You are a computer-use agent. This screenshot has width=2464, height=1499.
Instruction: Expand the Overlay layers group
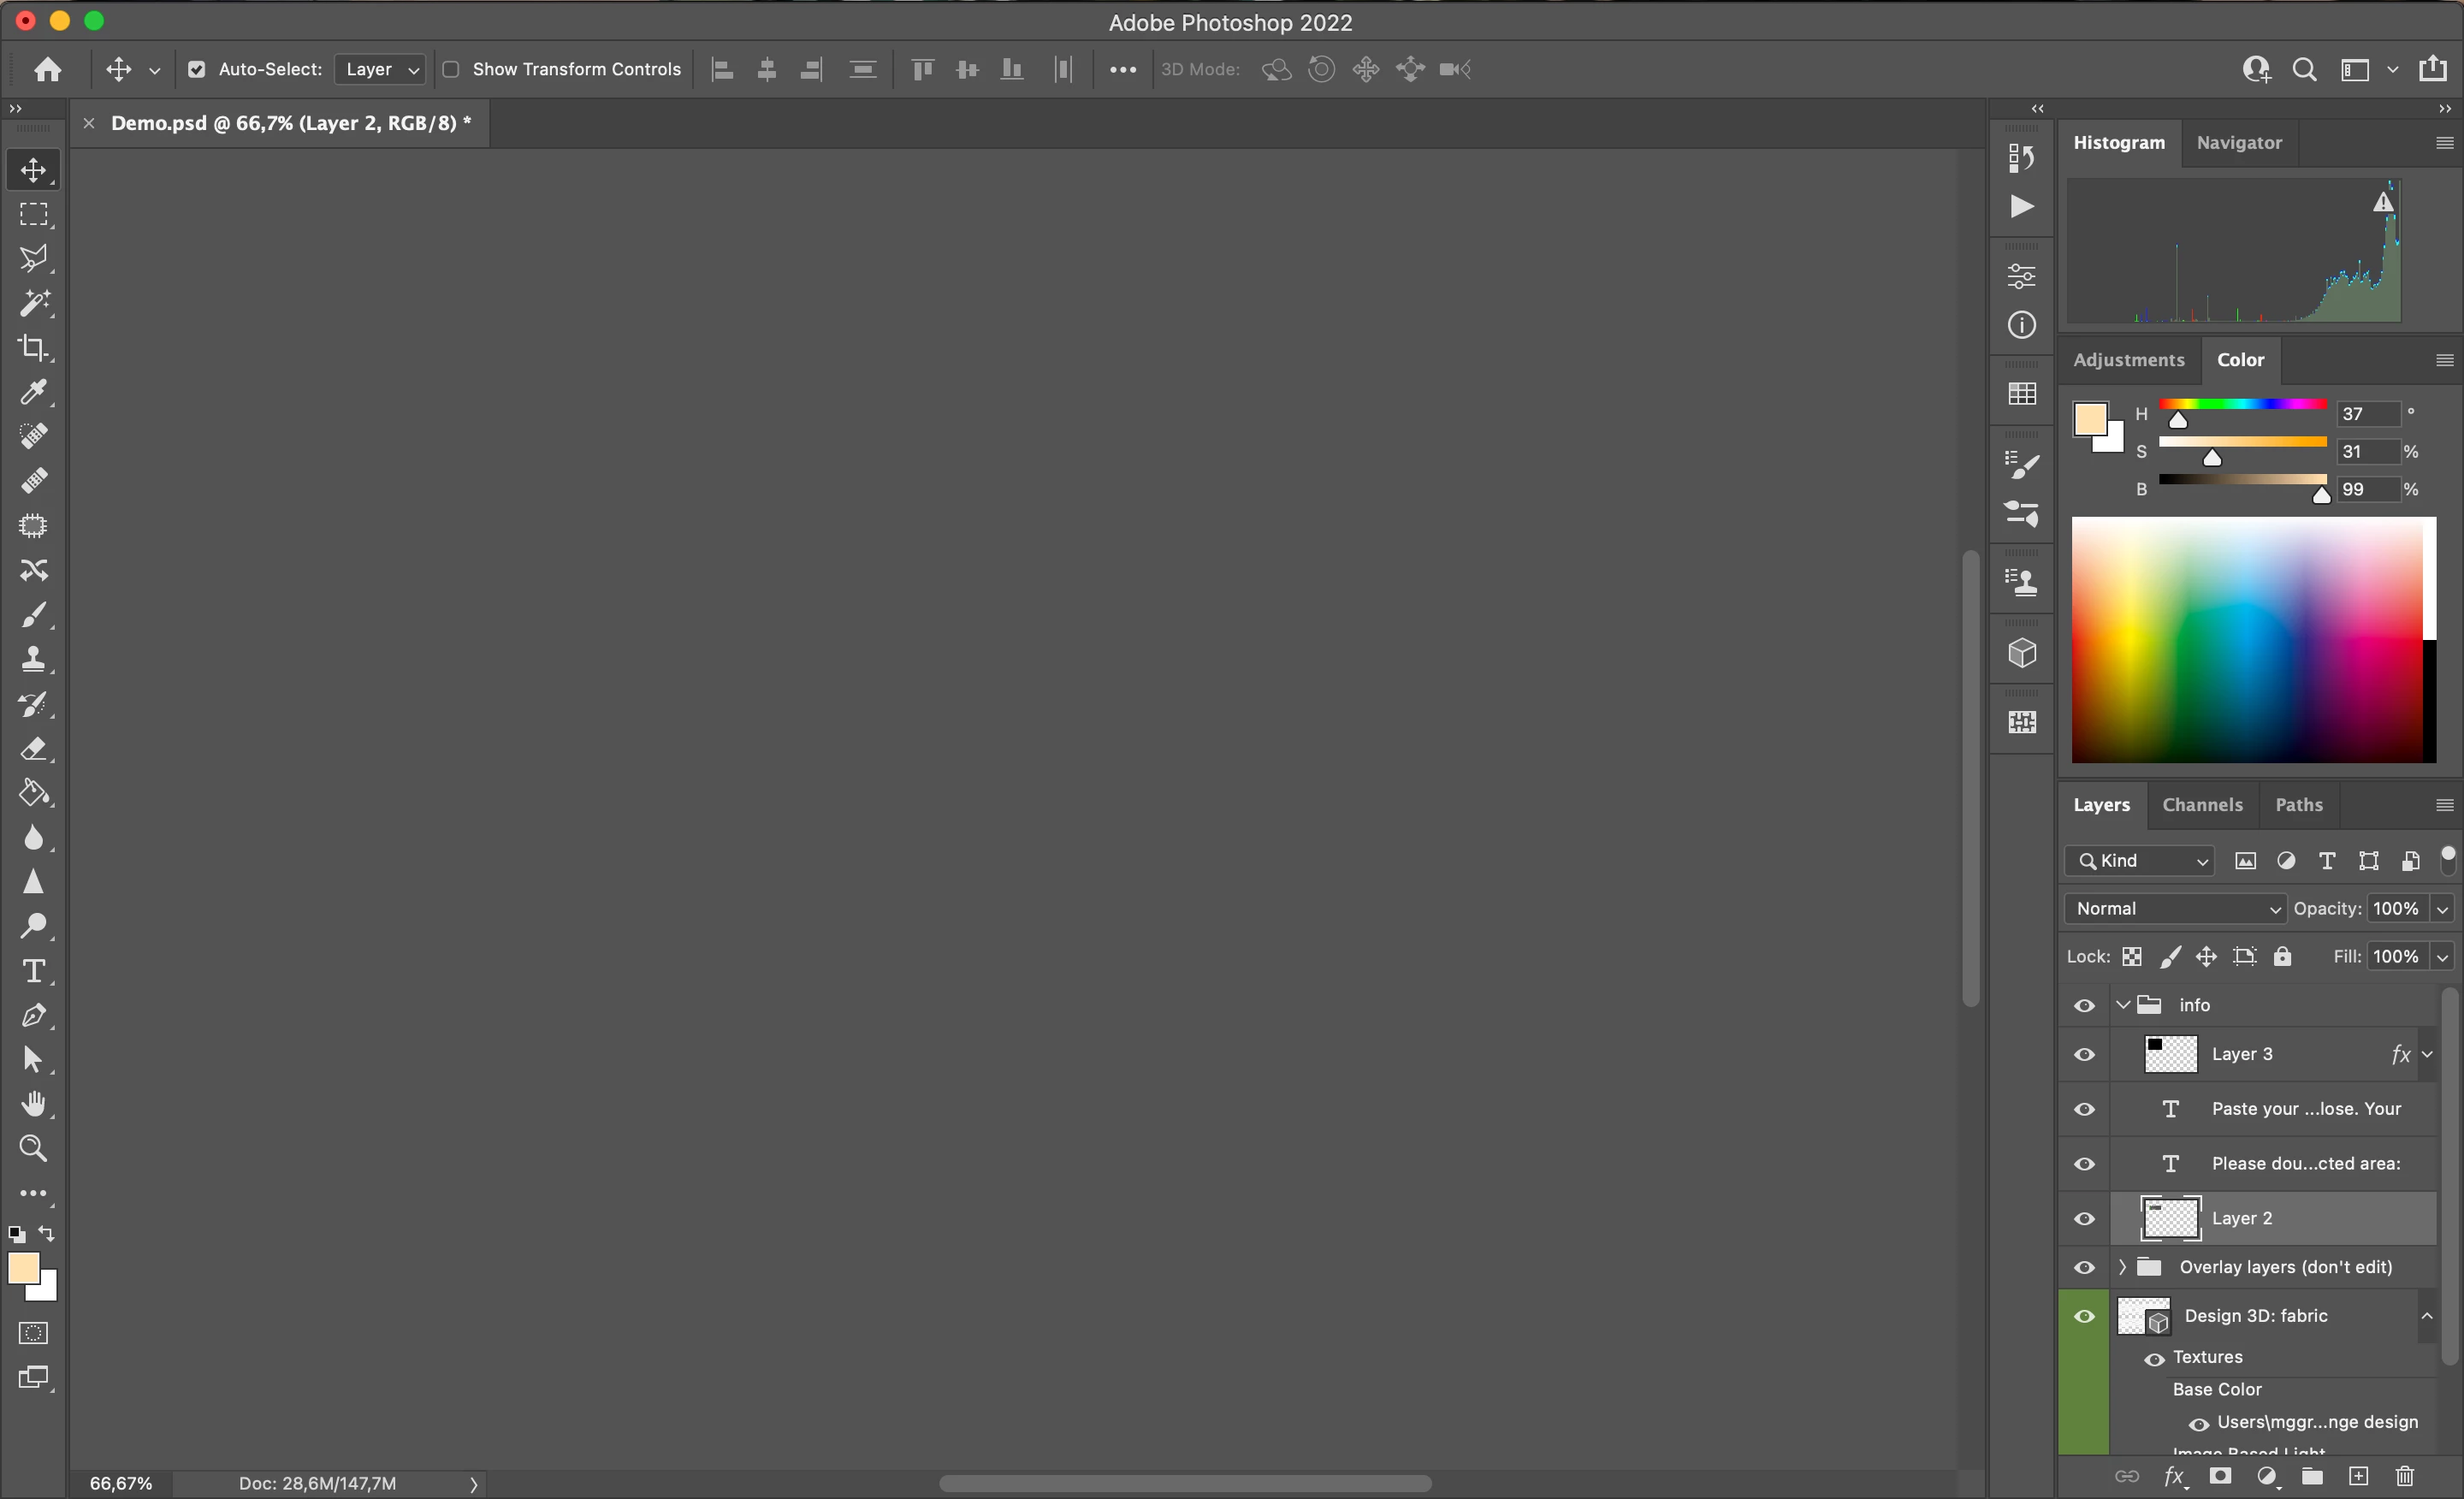tap(2122, 1267)
